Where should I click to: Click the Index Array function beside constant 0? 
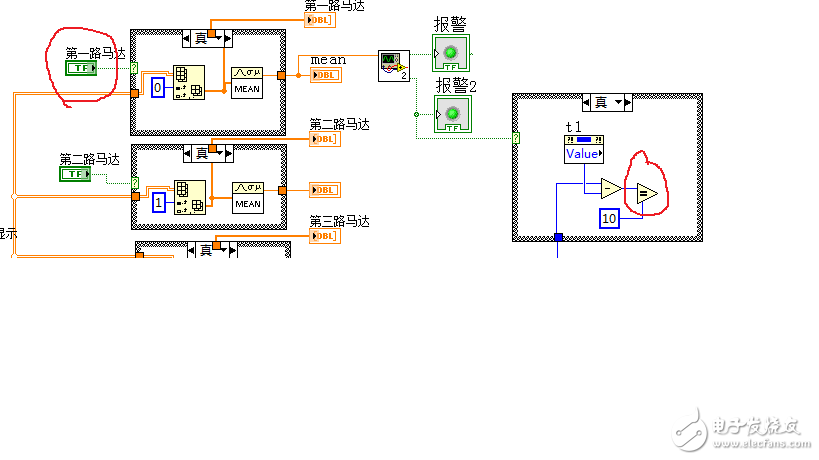189,82
